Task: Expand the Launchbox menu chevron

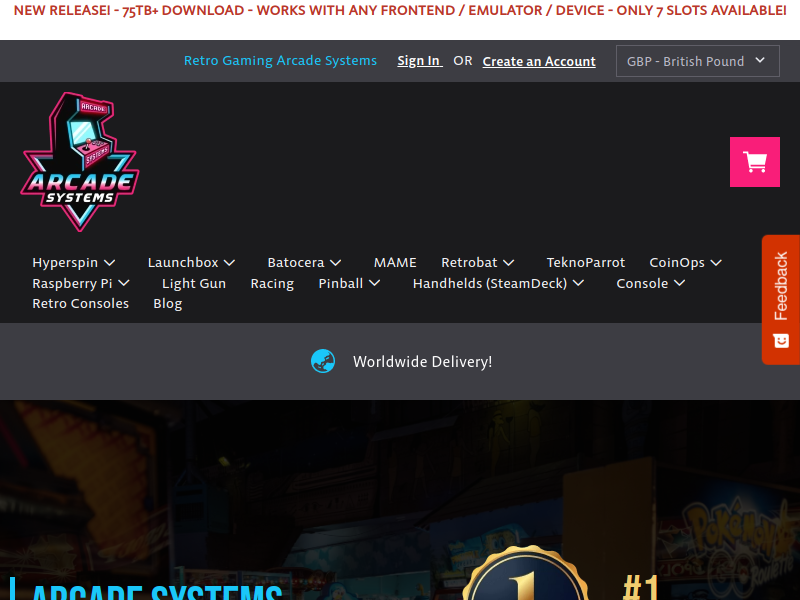Action: (230, 263)
